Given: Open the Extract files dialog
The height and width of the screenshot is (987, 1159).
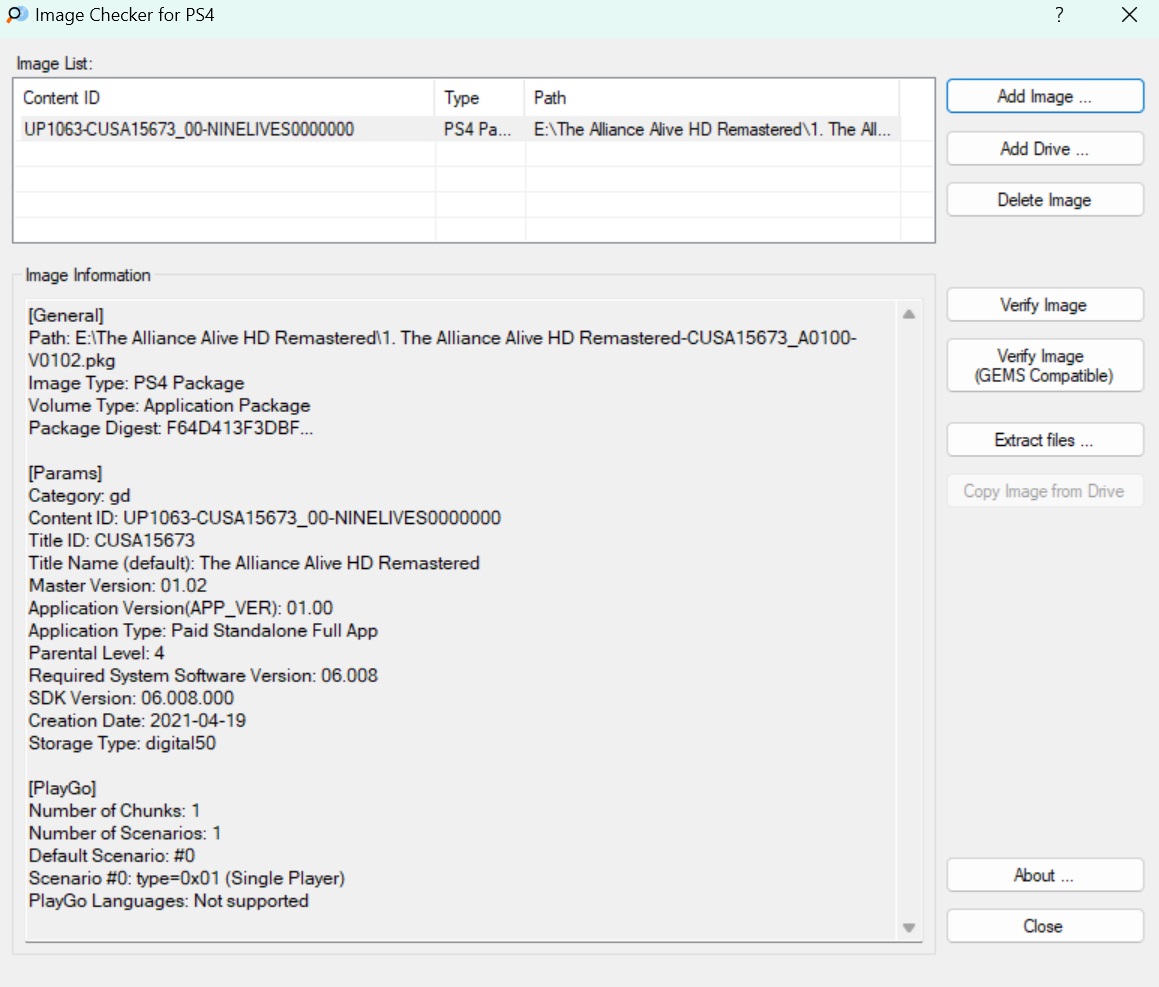Looking at the screenshot, I should [1044, 440].
